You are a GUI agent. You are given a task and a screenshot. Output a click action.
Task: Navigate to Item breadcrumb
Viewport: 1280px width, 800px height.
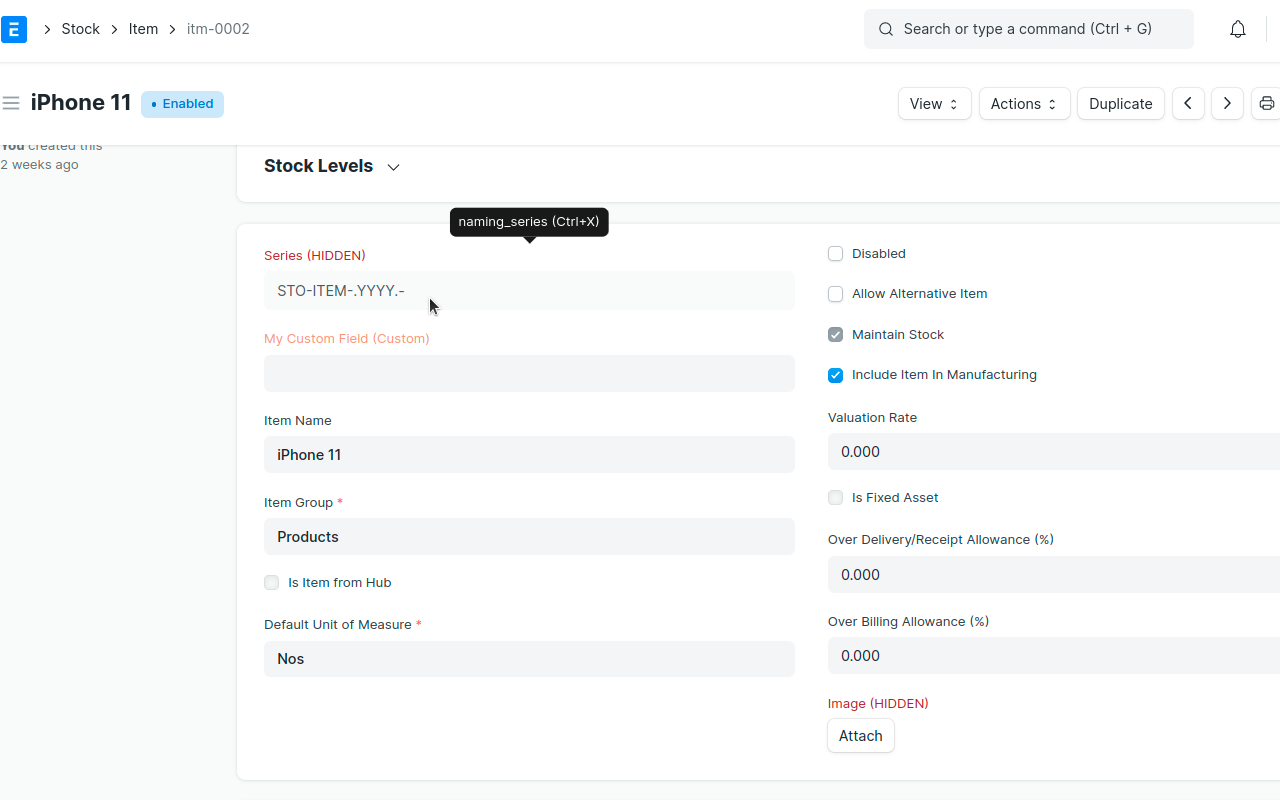pos(143,29)
